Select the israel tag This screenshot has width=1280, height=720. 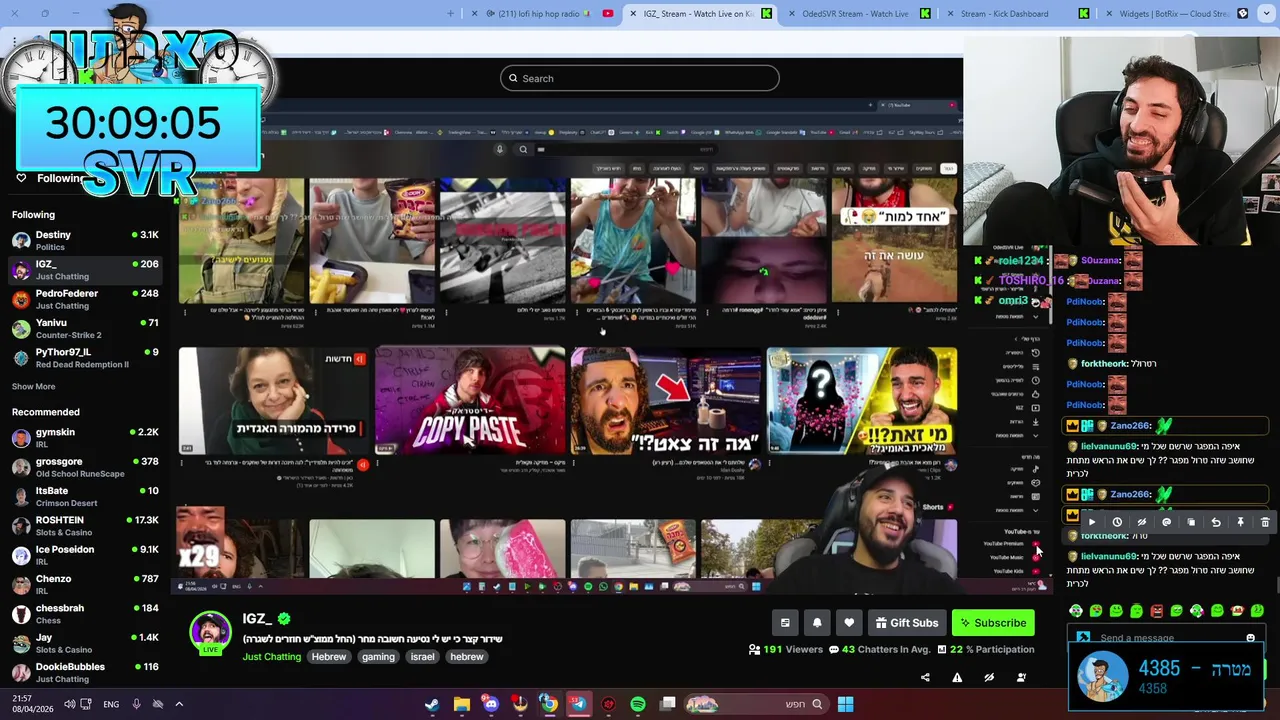(422, 657)
